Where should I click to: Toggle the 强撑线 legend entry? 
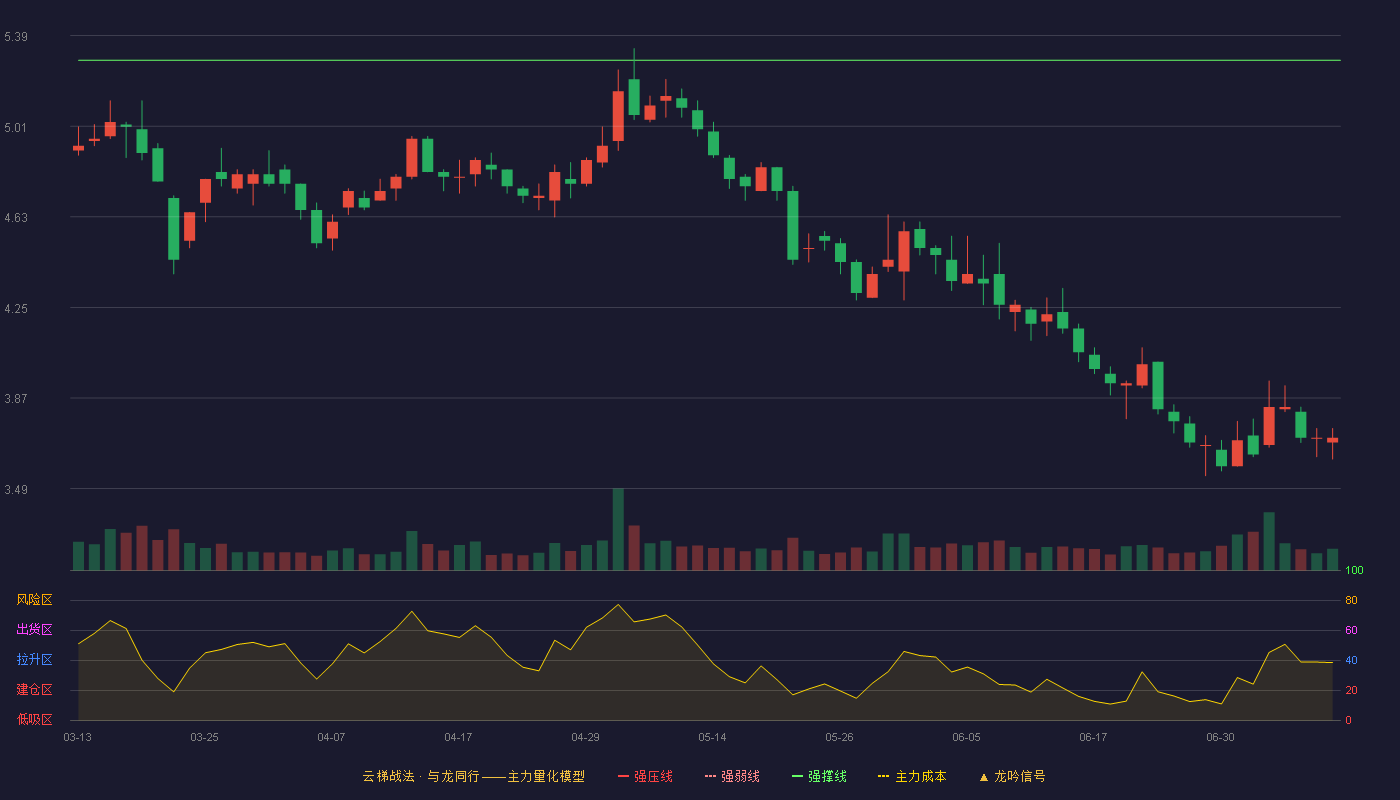tap(819, 776)
